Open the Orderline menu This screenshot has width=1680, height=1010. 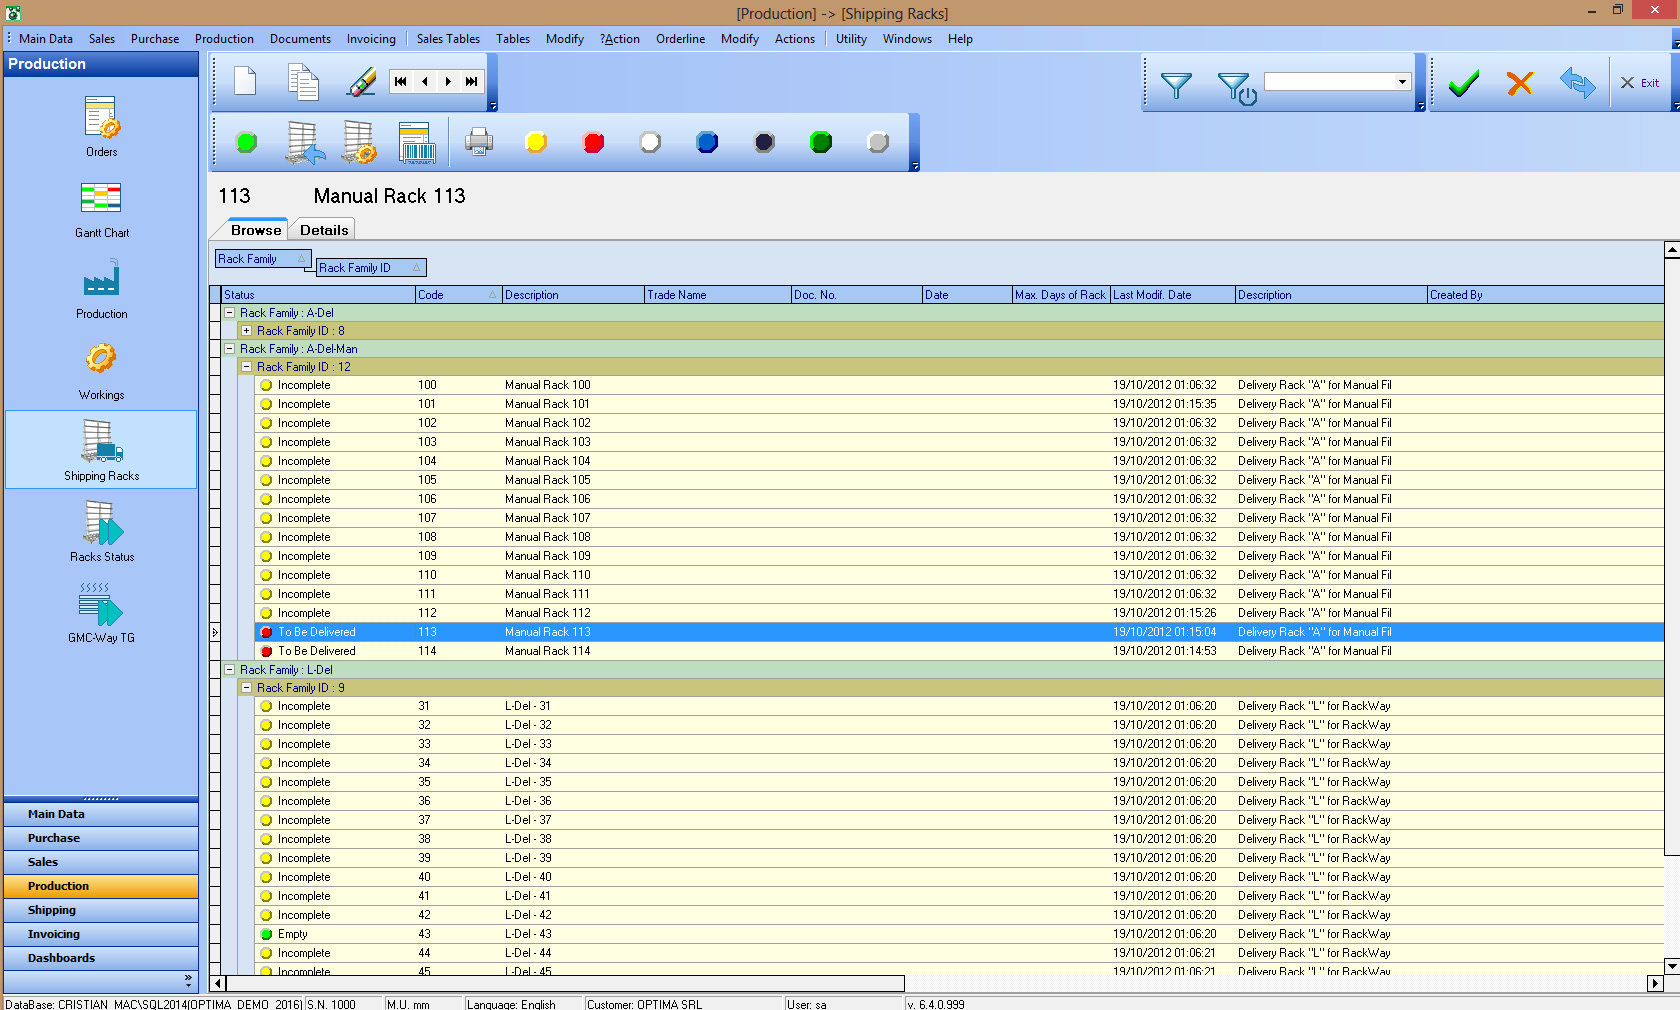click(x=680, y=39)
